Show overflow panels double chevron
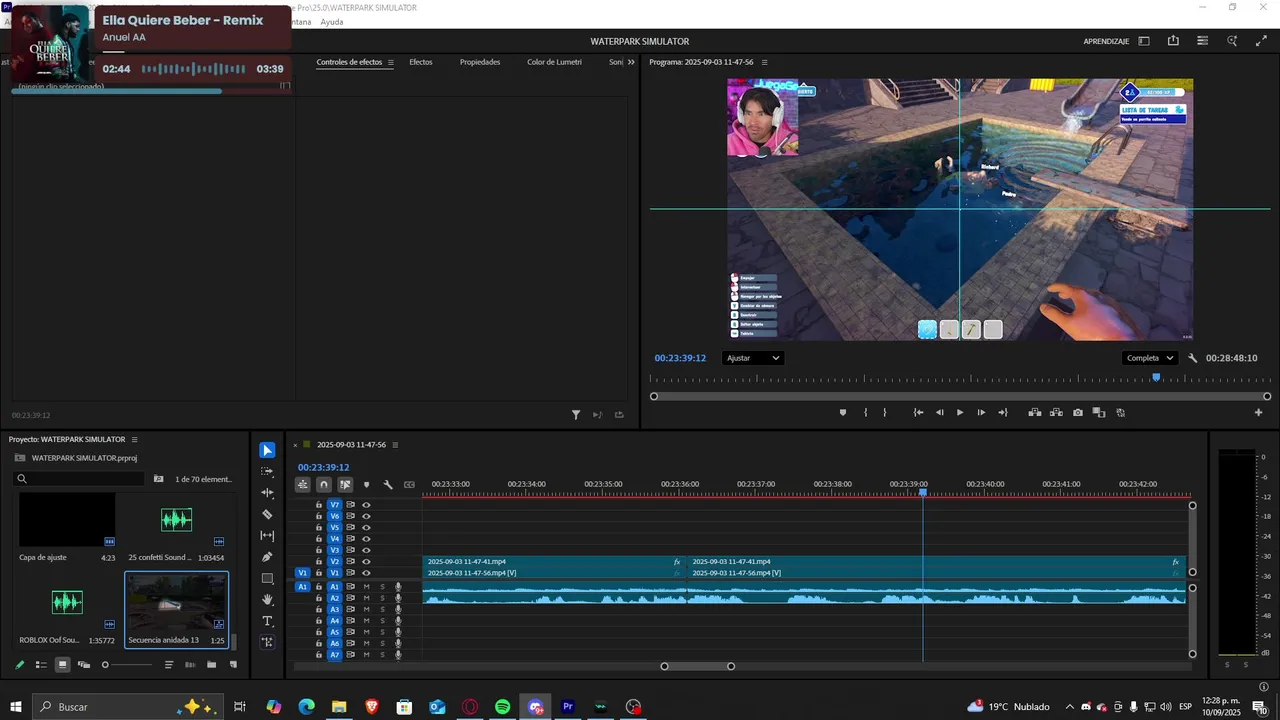Image resolution: width=1280 pixels, height=720 pixels. tap(631, 62)
